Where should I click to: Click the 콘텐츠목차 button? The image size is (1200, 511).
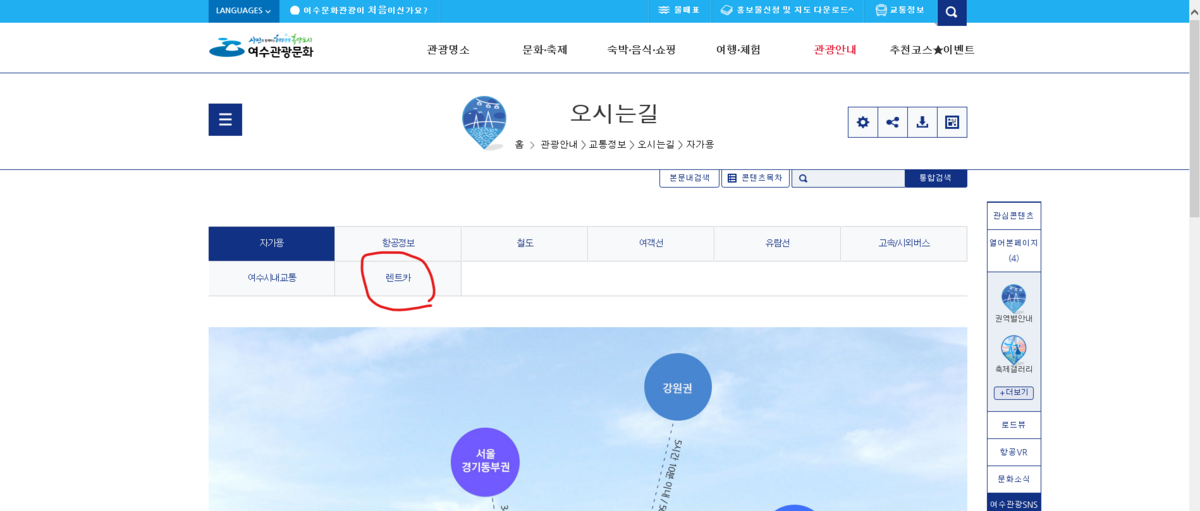(755, 178)
